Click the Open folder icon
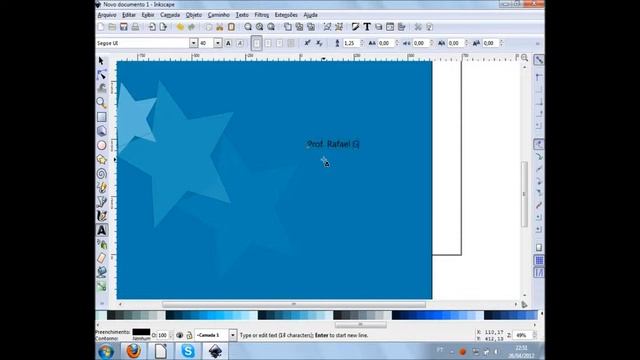Viewport: 640px width, 360px height. click(112, 27)
